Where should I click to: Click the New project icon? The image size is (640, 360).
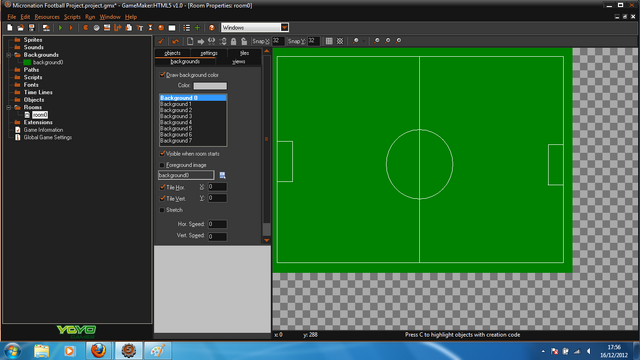click(10, 28)
